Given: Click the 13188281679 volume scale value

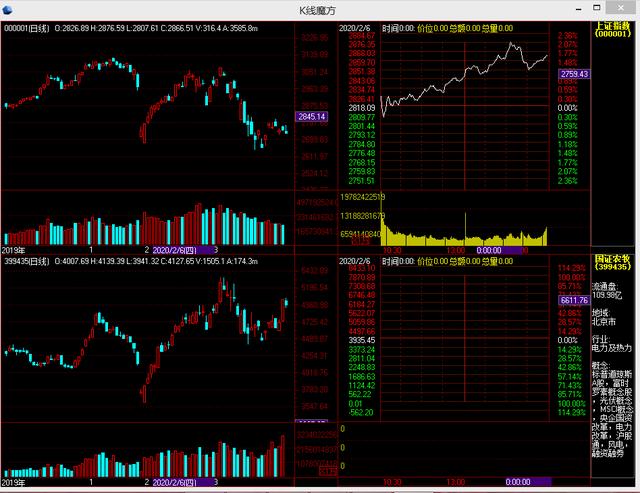Looking at the screenshot, I should [x=362, y=215].
